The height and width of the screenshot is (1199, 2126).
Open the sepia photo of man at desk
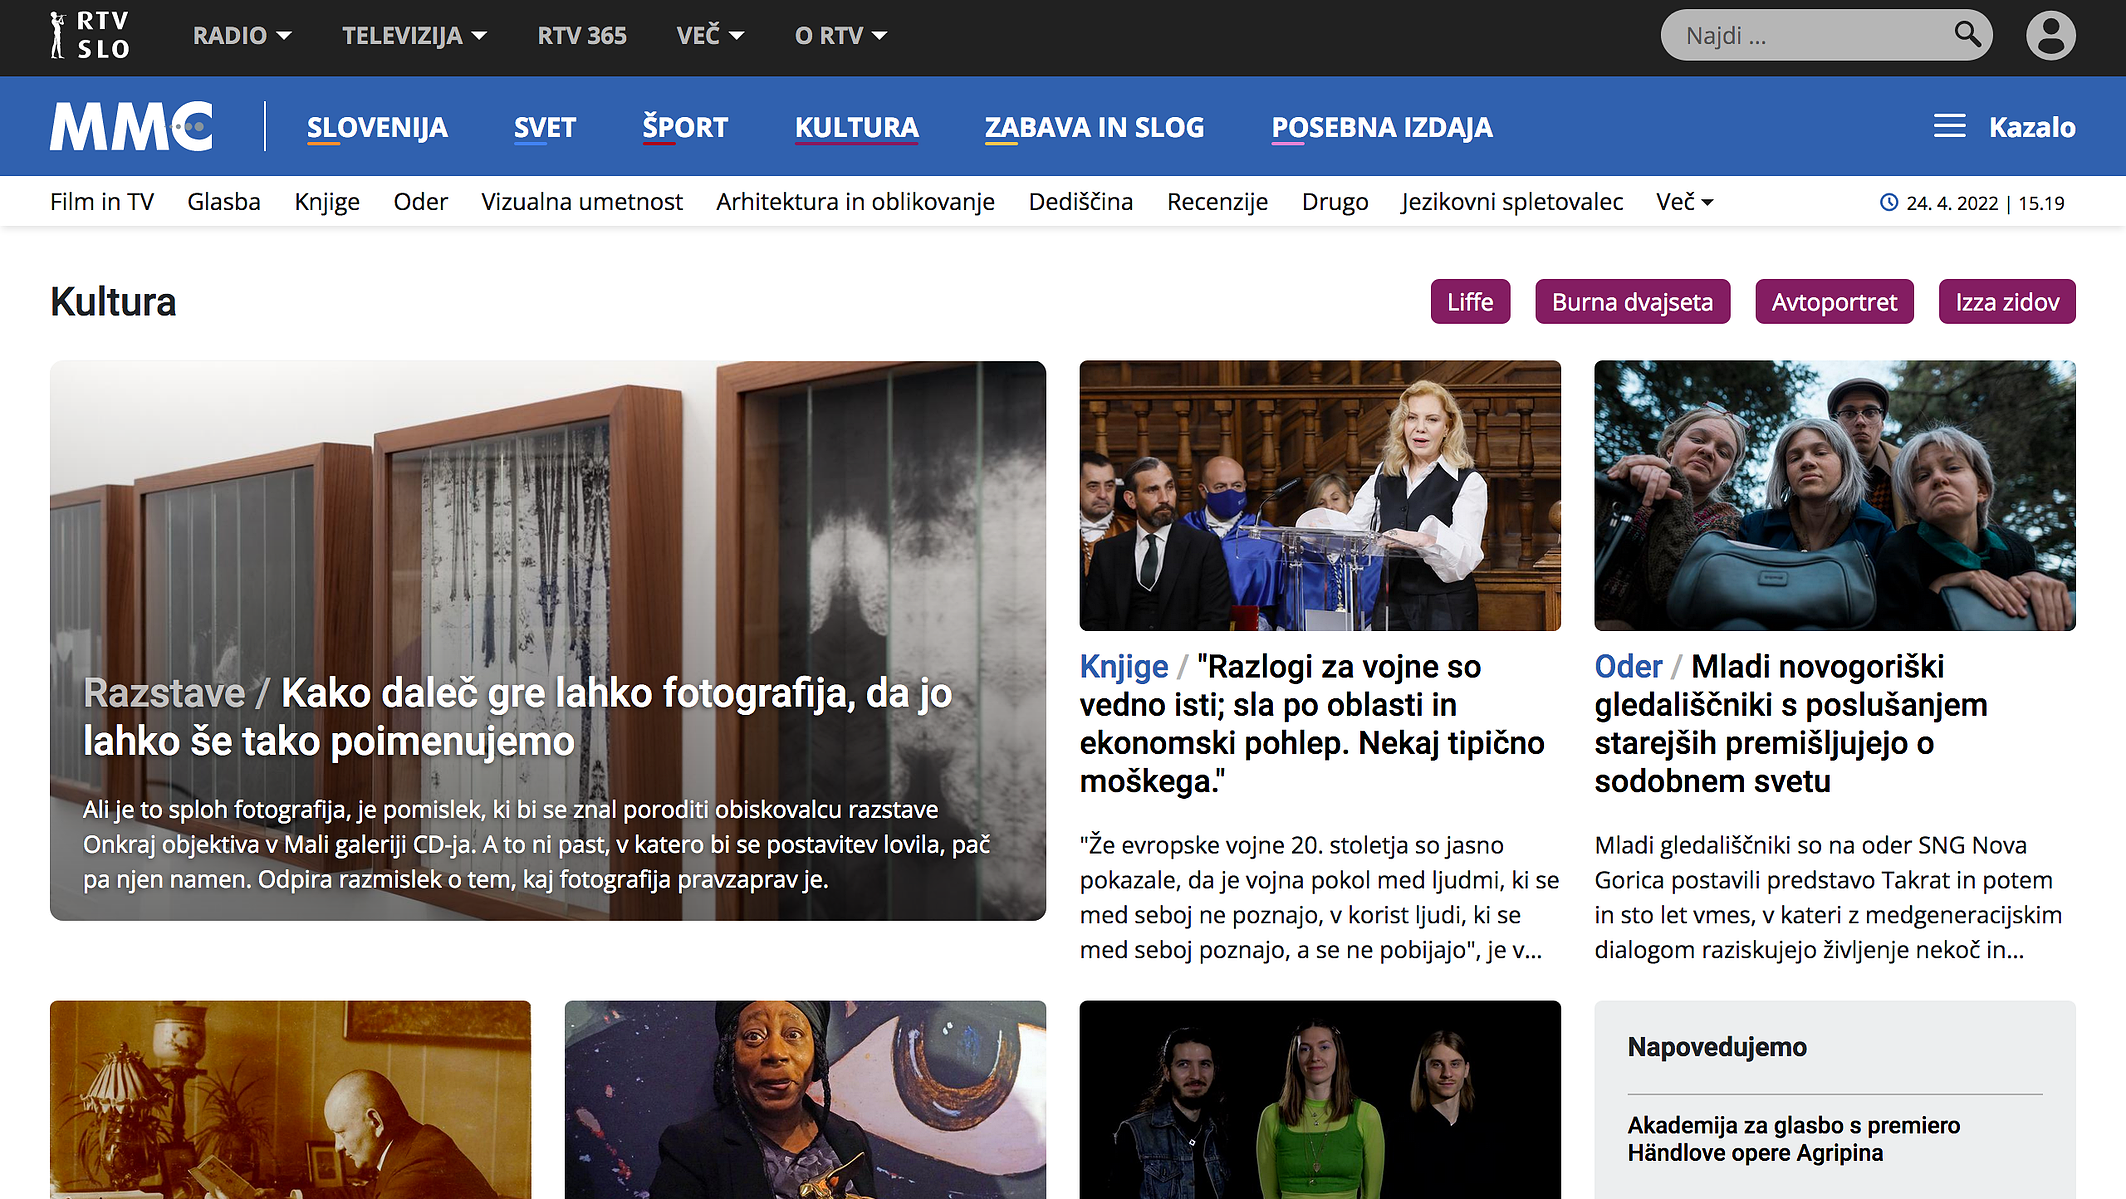tap(290, 1099)
